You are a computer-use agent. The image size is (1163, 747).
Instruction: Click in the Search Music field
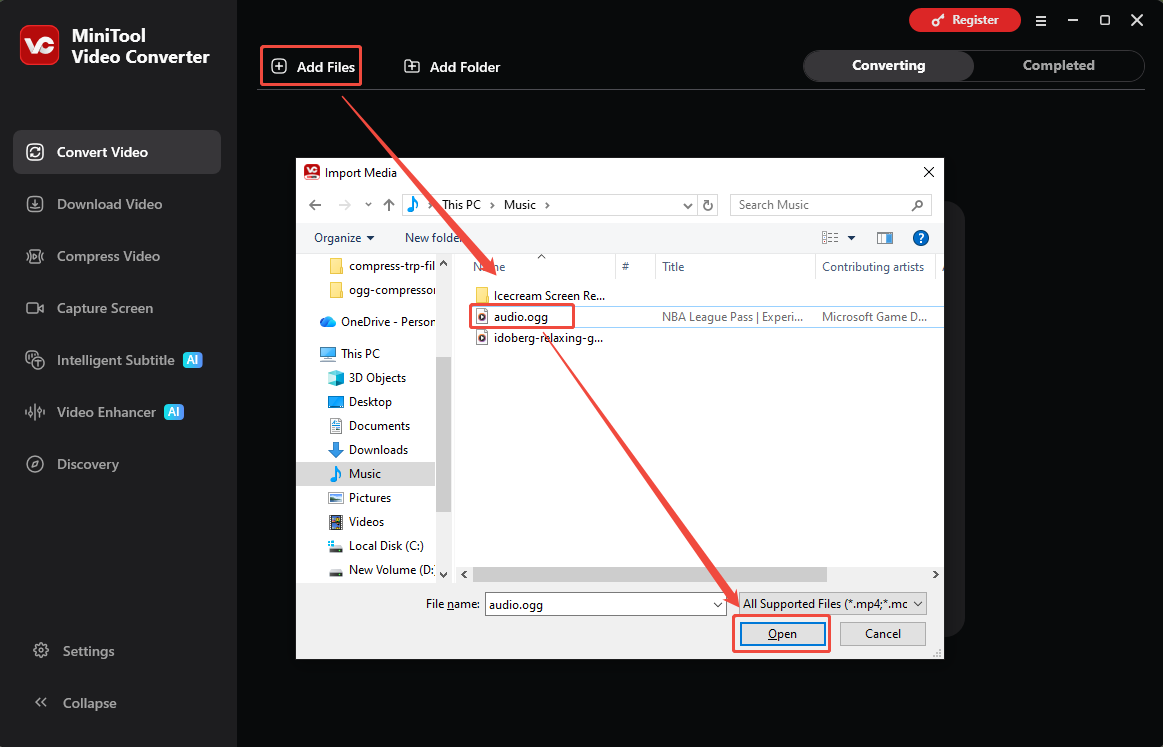coord(820,205)
